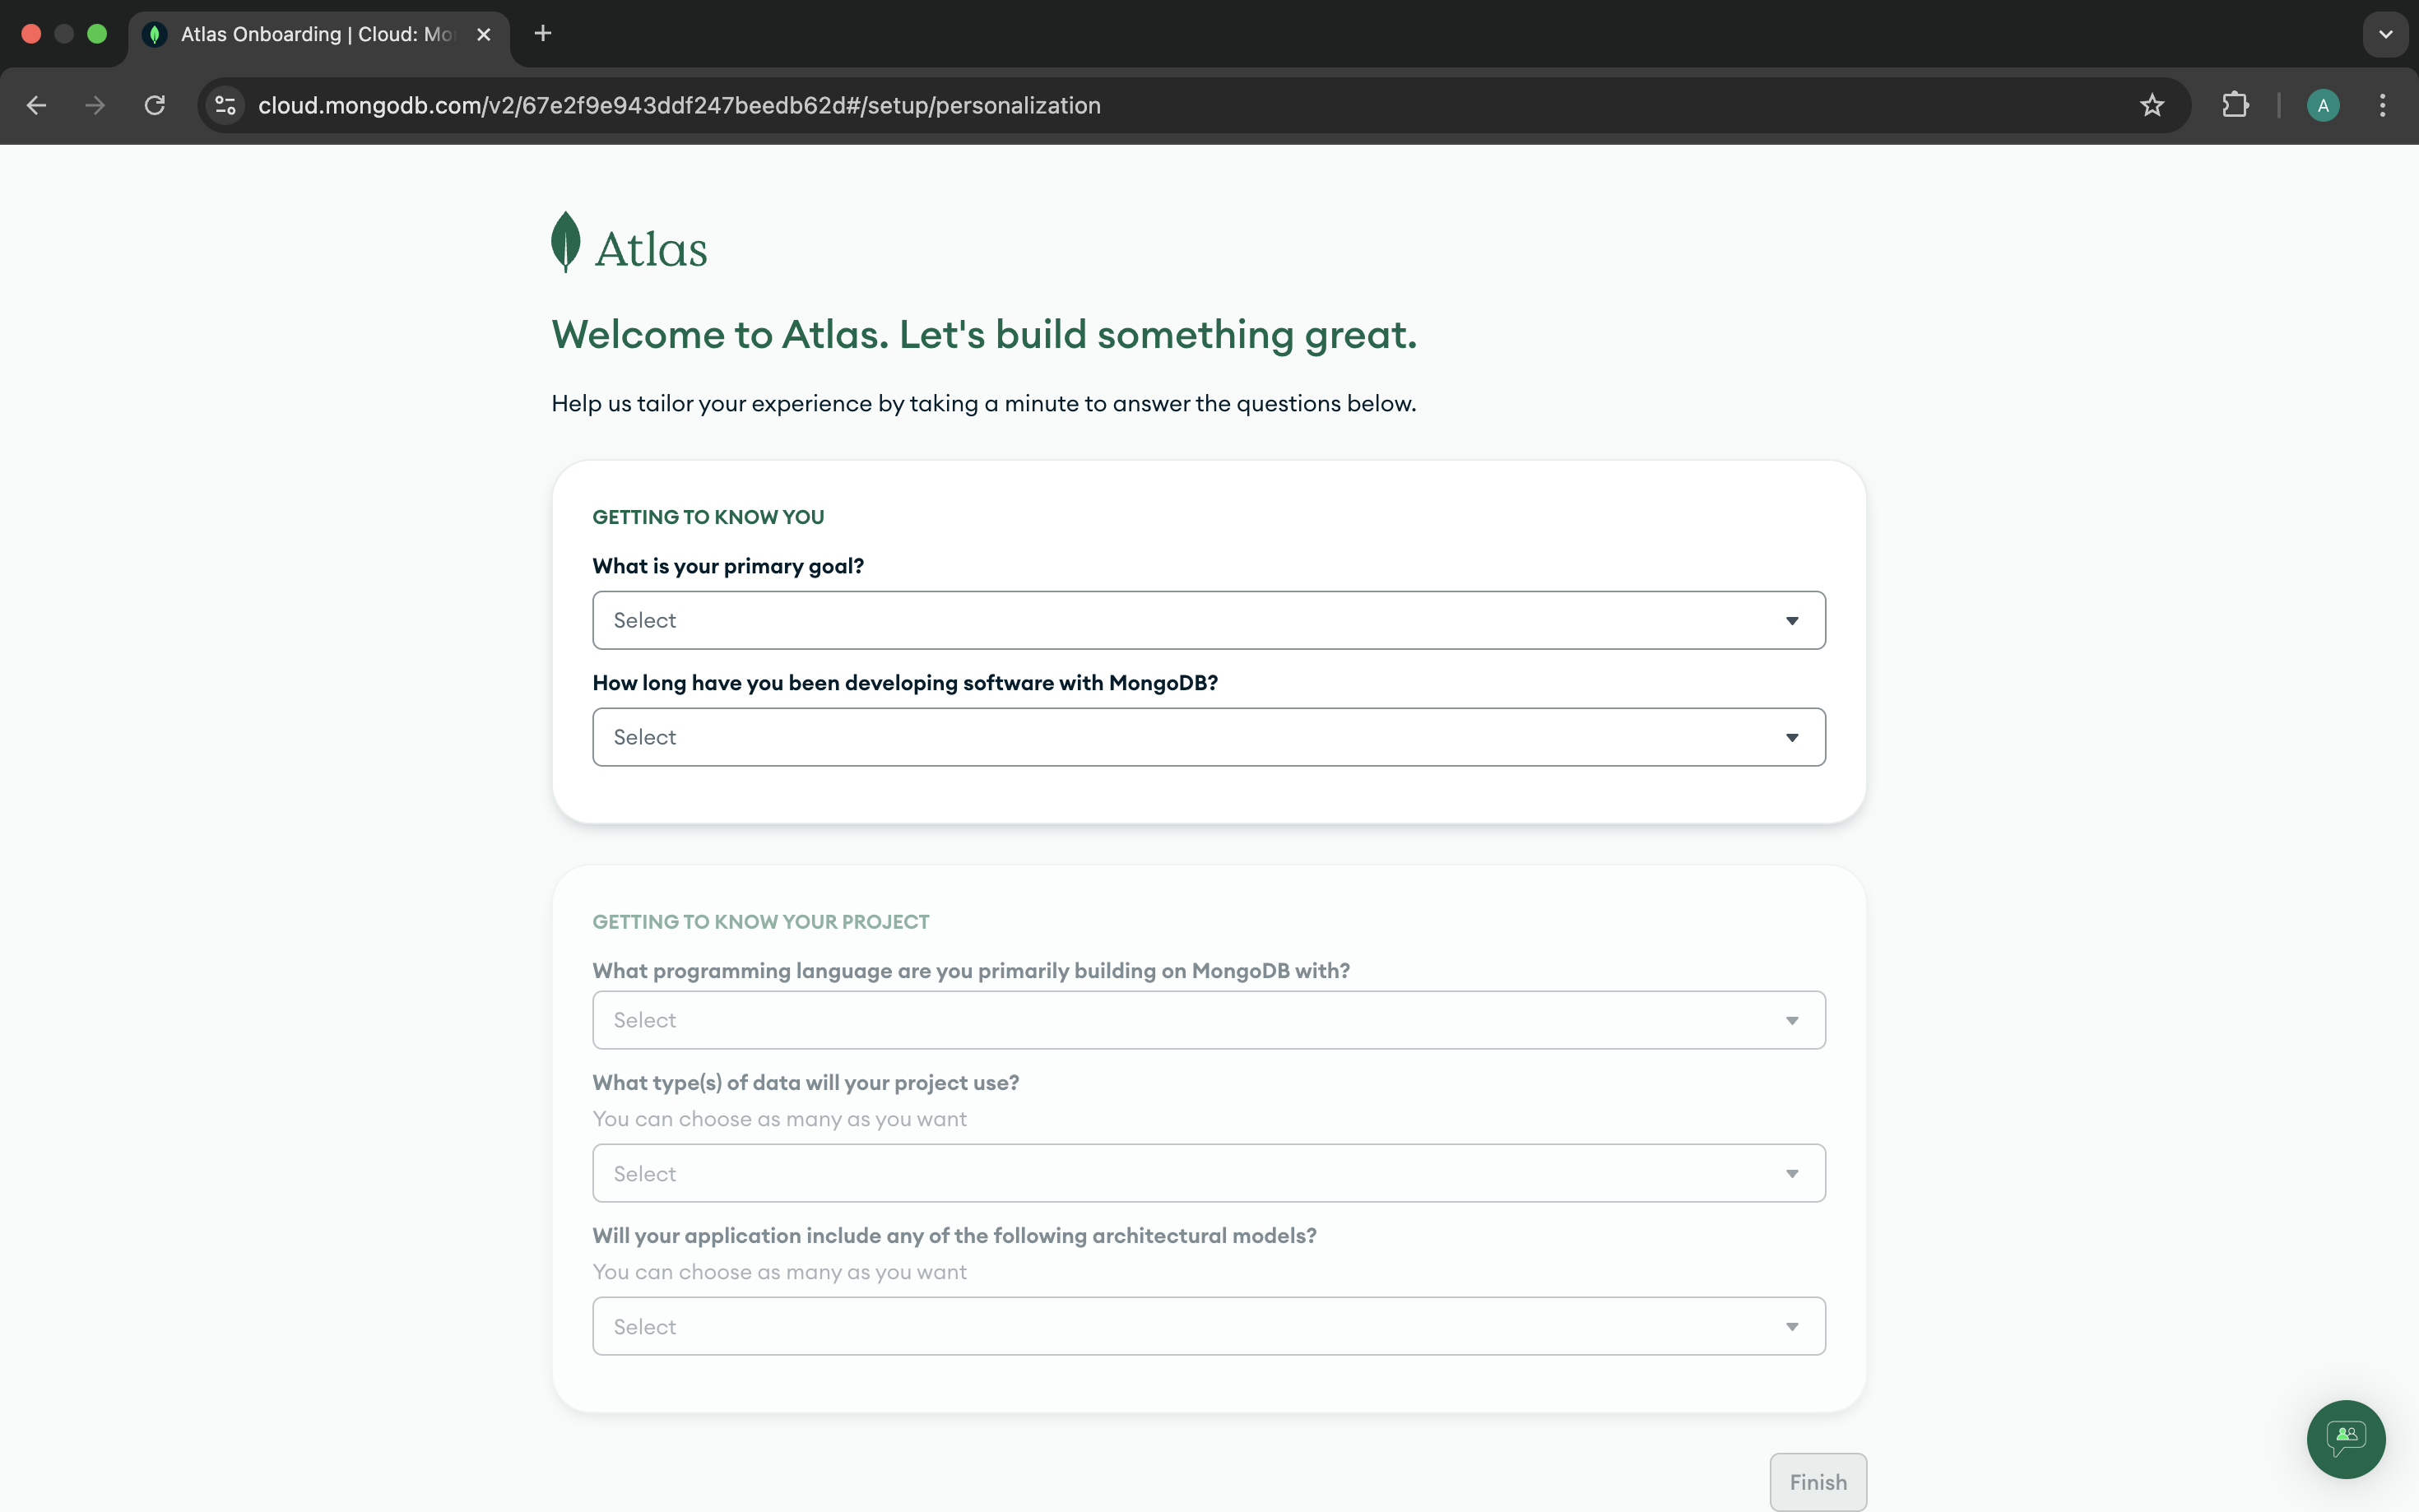Image resolution: width=2419 pixels, height=1512 pixels.
Task: Go forward using the browser forward arrow
Action: point(95,105)
